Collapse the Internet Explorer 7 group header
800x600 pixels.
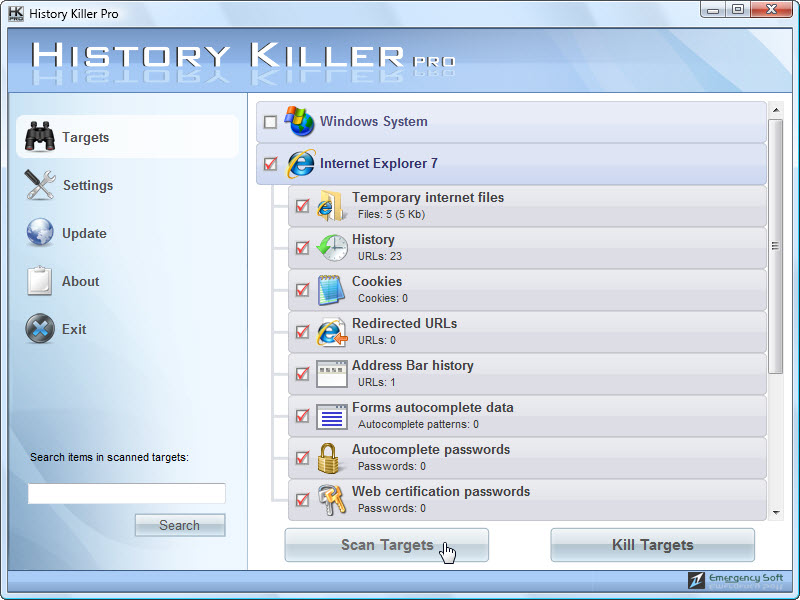tap(378, 164)
